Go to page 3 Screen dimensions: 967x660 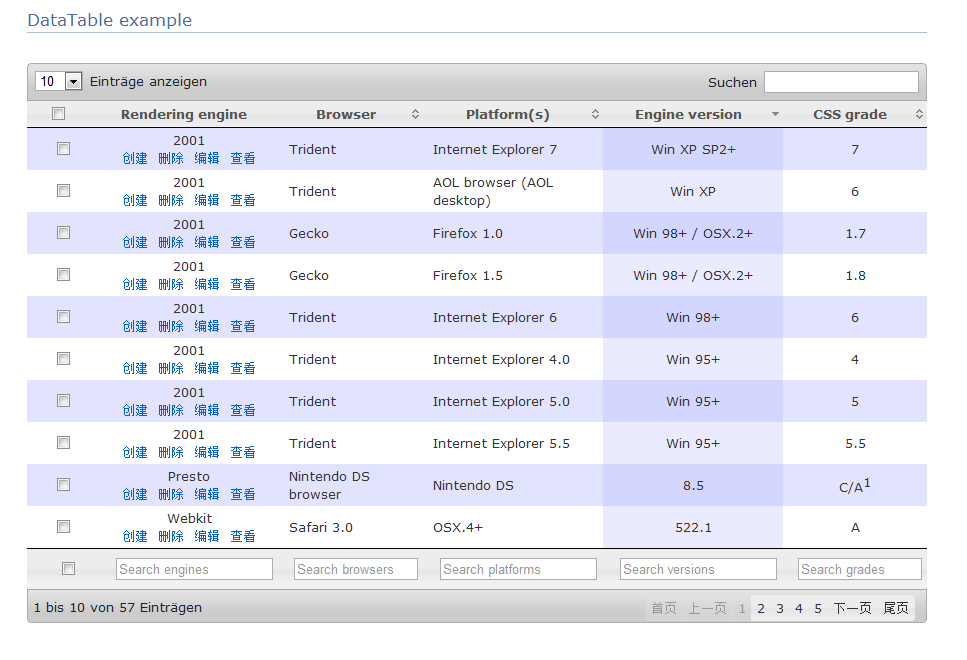pos(780,608)
